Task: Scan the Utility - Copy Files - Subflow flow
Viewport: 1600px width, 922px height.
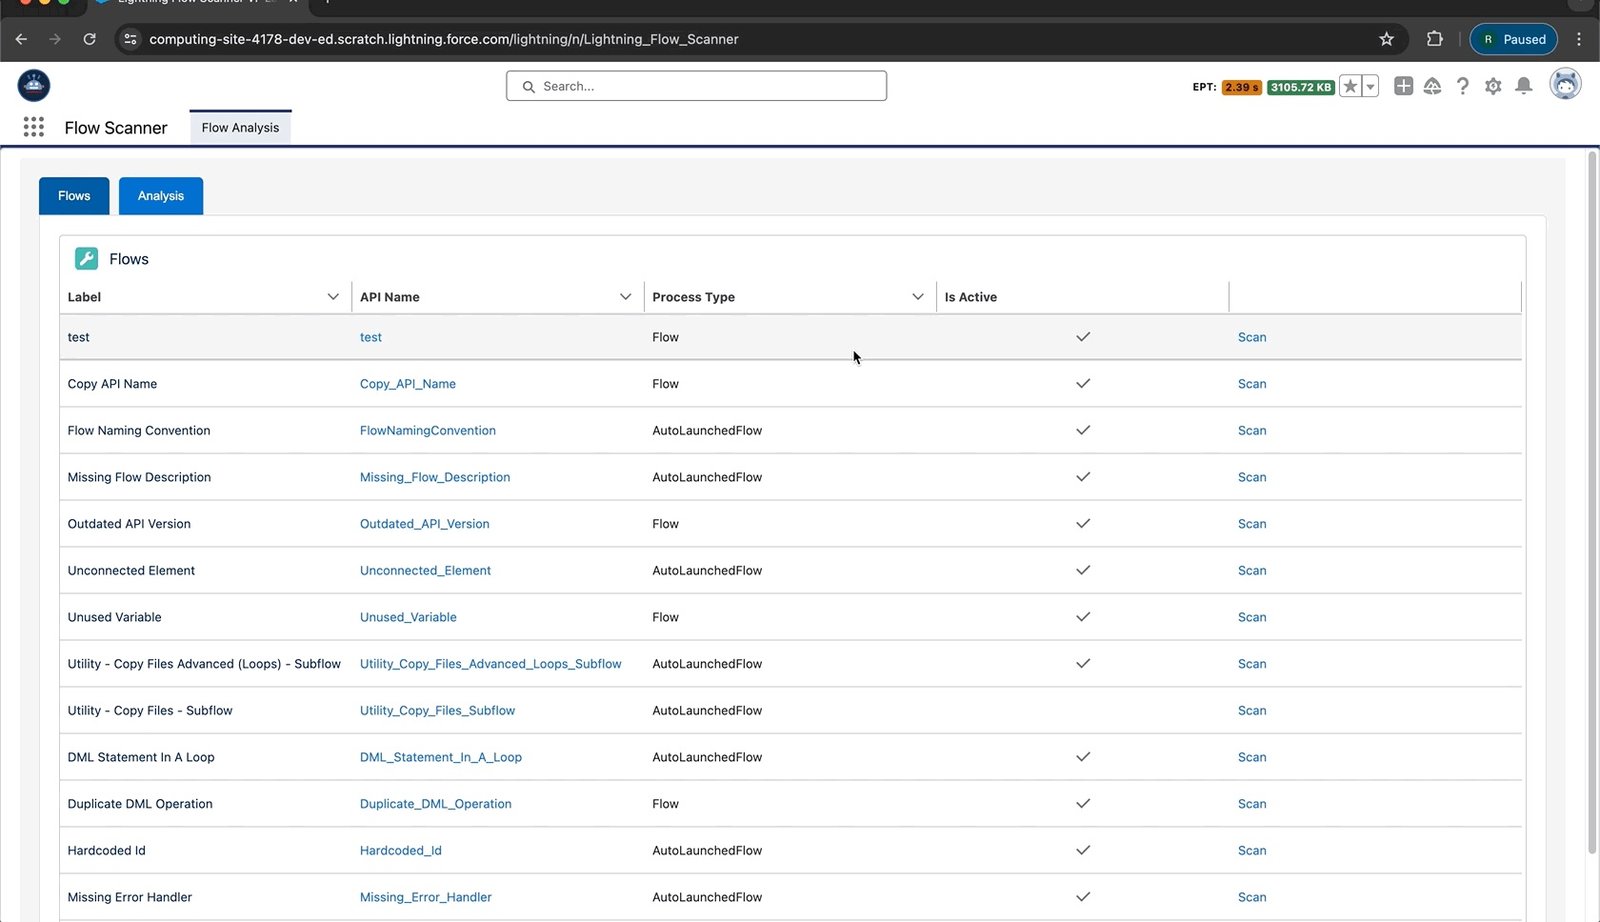Action: [x=1252, y=711]
